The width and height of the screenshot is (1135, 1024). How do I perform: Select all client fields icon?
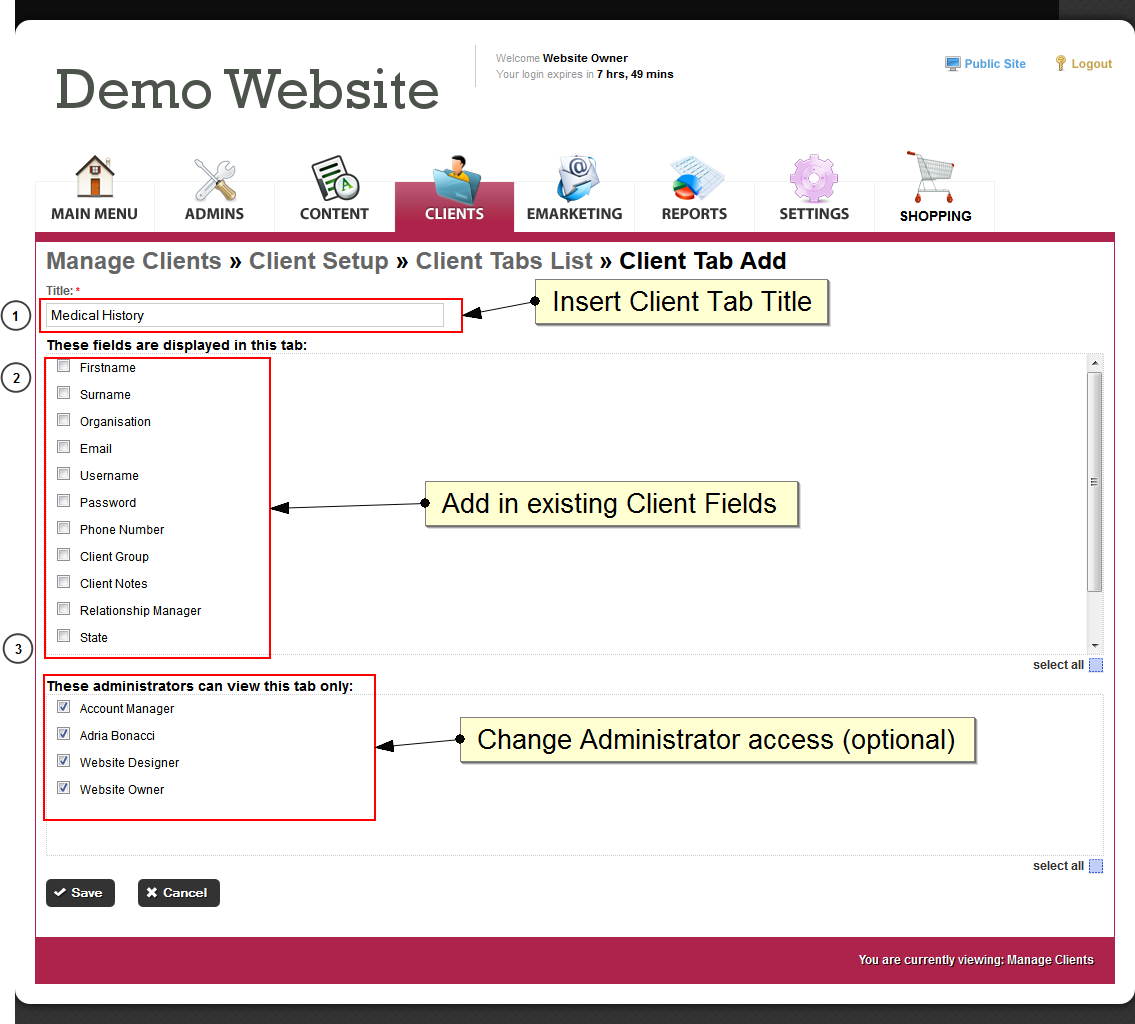click(1096, 665)
